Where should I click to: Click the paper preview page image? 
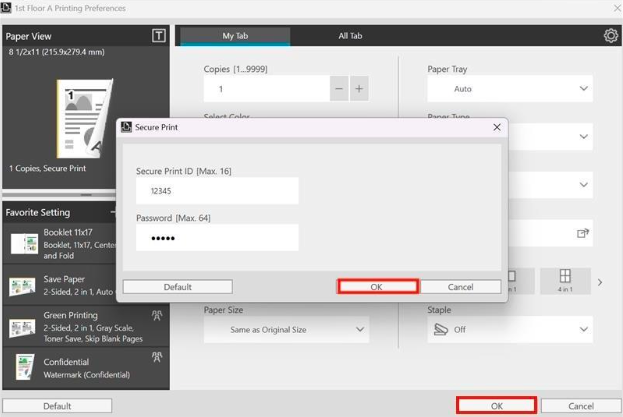85,118
